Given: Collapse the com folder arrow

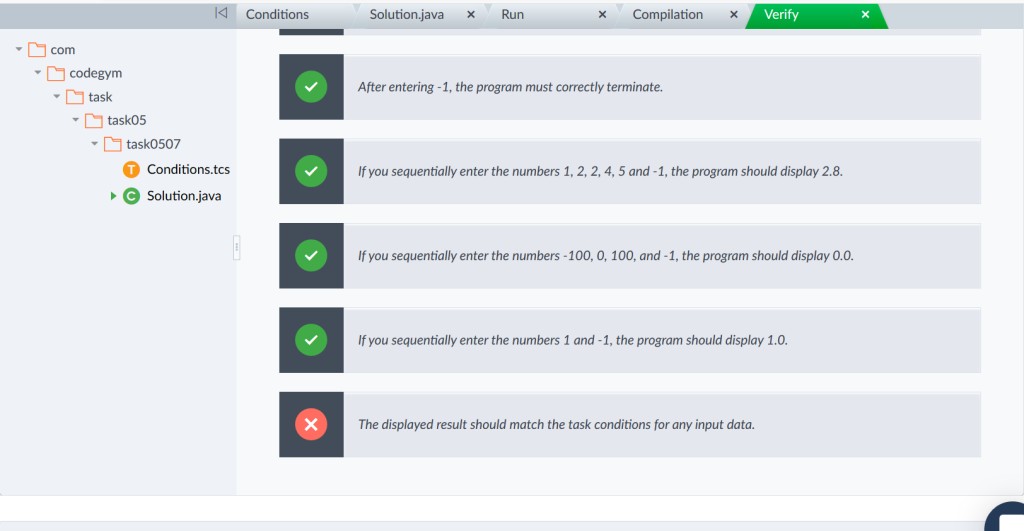Looking at the screenshot, I should pyautogui.click(x=19, y=50).
